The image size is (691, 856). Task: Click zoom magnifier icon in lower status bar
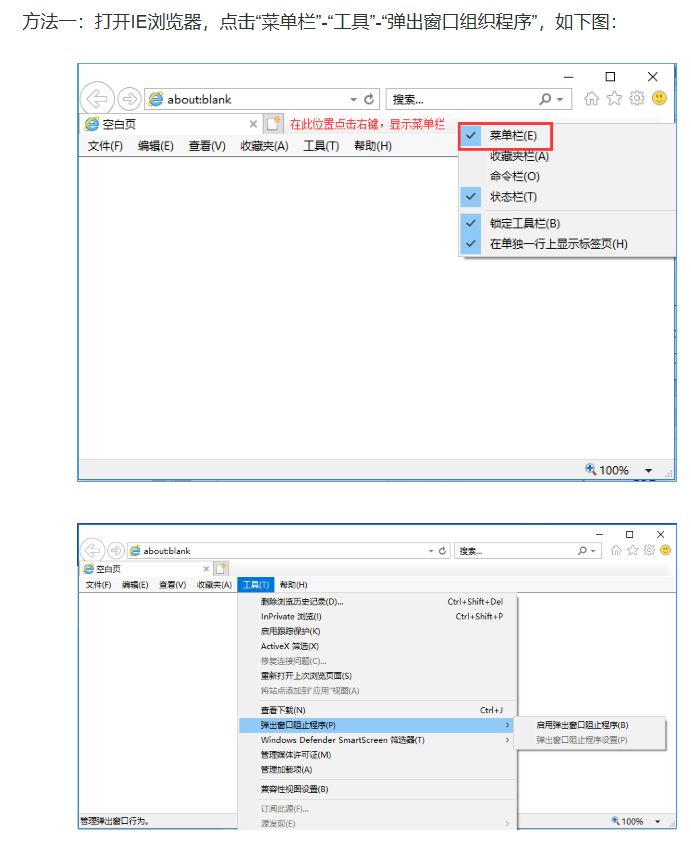(615, 820)
